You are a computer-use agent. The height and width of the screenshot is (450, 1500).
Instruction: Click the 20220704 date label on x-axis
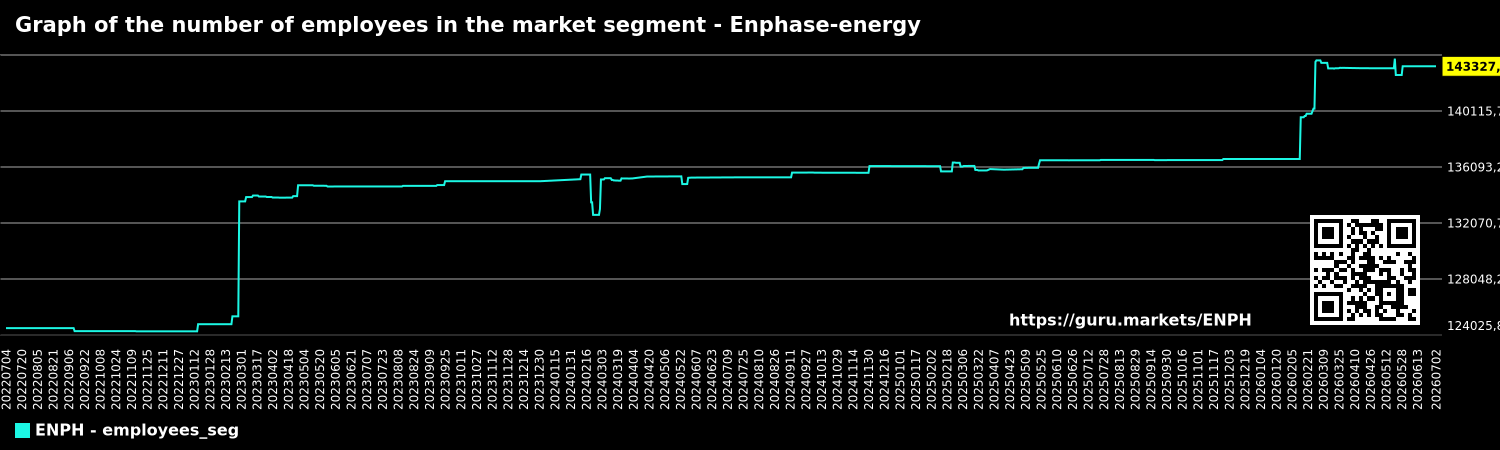coord(7,378)
